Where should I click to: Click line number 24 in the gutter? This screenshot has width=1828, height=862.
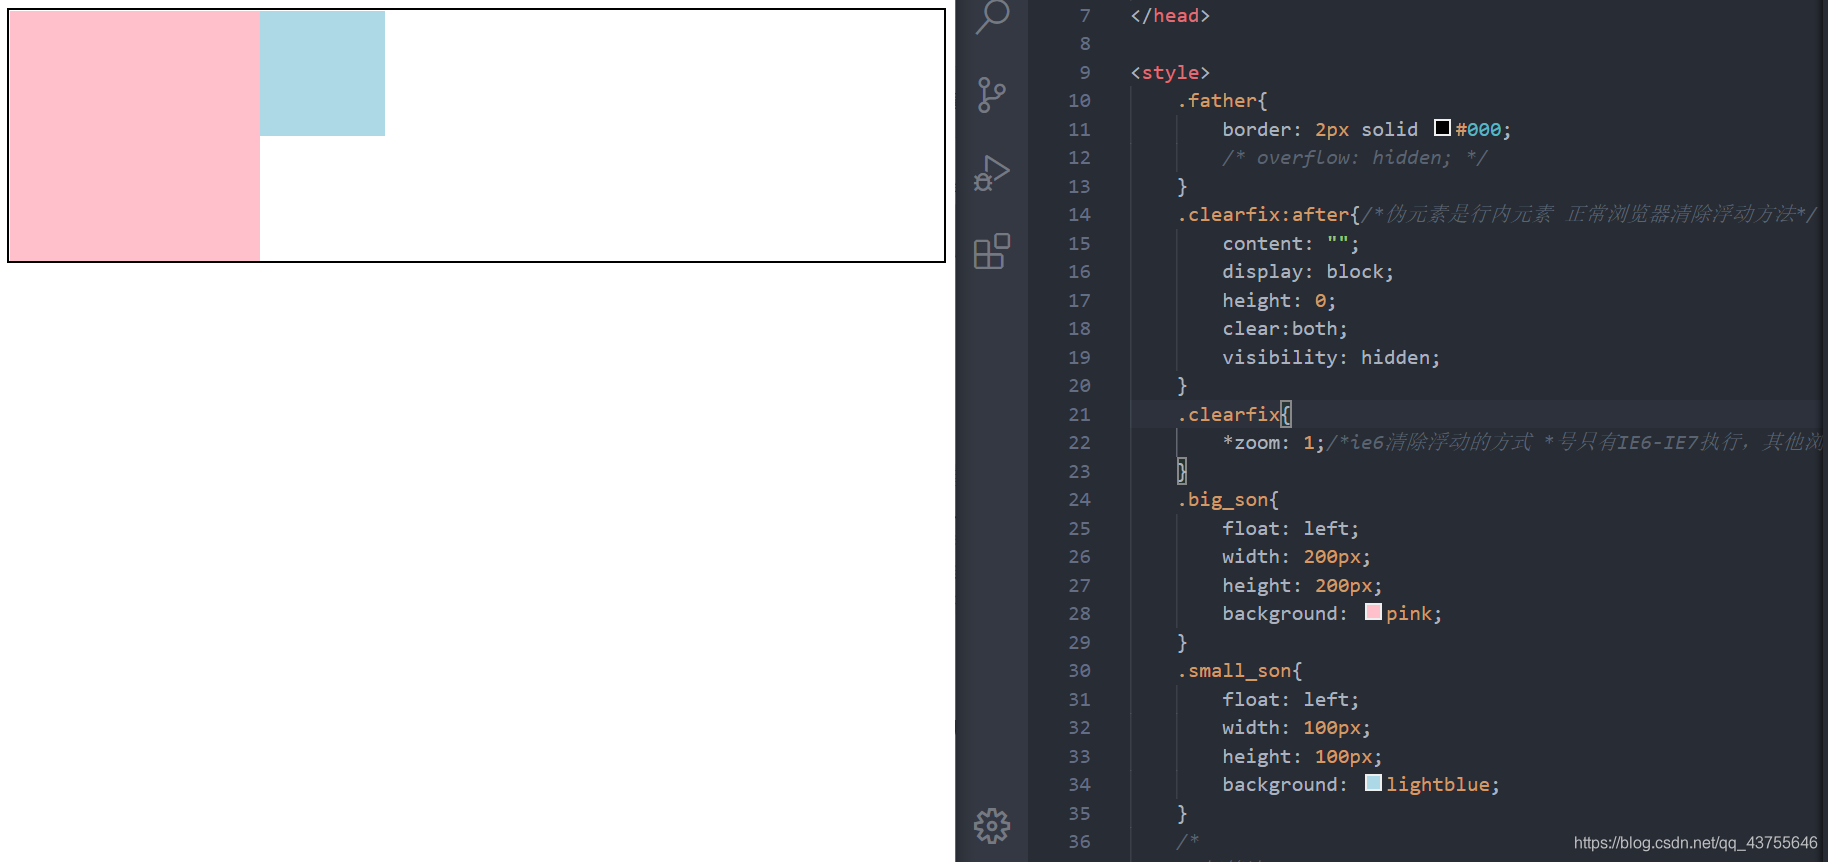coord(1079,500)
